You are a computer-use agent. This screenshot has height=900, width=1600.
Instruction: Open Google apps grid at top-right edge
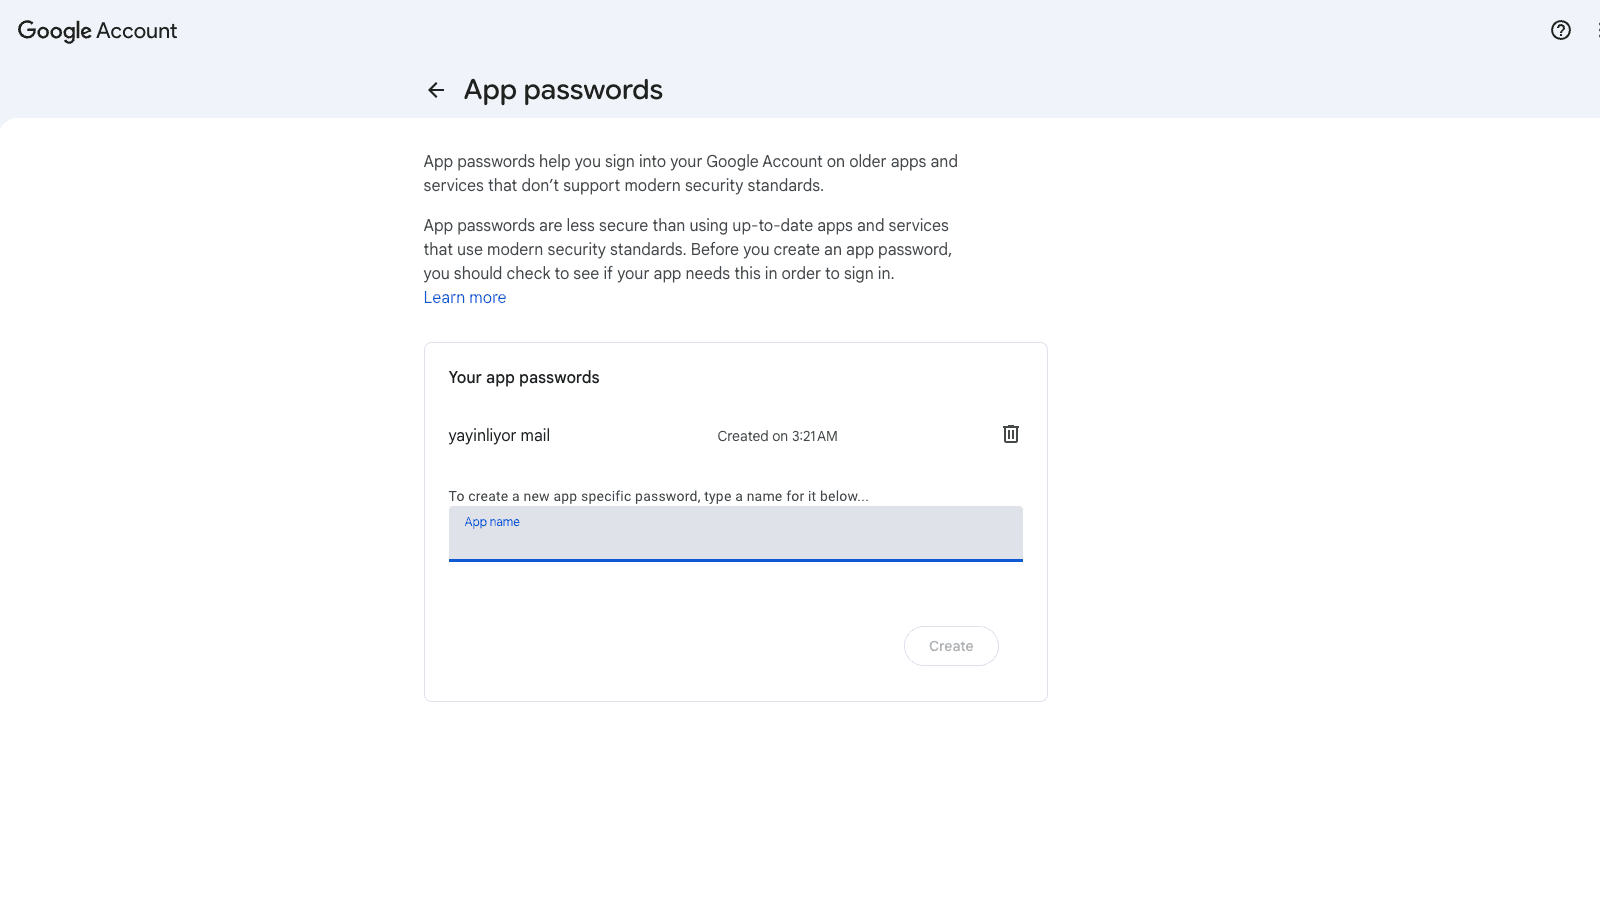pyautogui.click(x=1597, y=30)
